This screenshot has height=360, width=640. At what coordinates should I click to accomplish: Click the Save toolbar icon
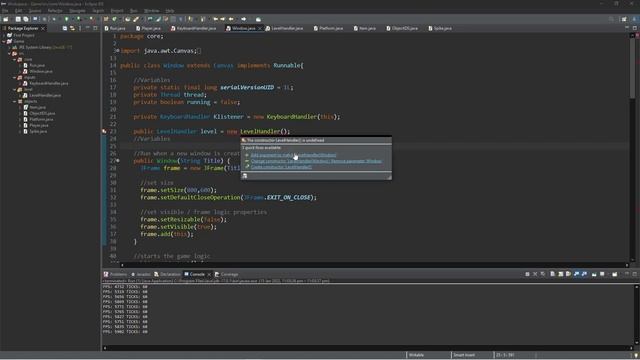tap(18, 19)
